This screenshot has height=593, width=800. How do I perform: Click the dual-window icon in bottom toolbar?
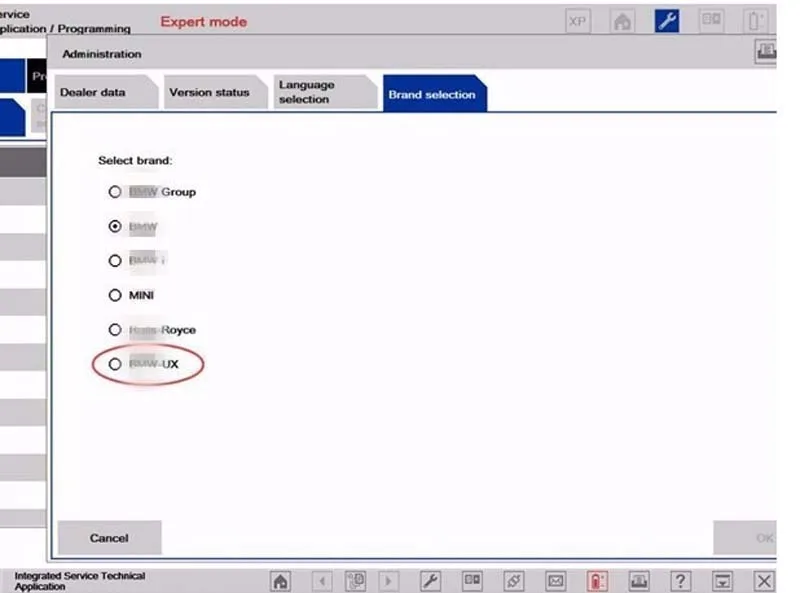[472, 581]
